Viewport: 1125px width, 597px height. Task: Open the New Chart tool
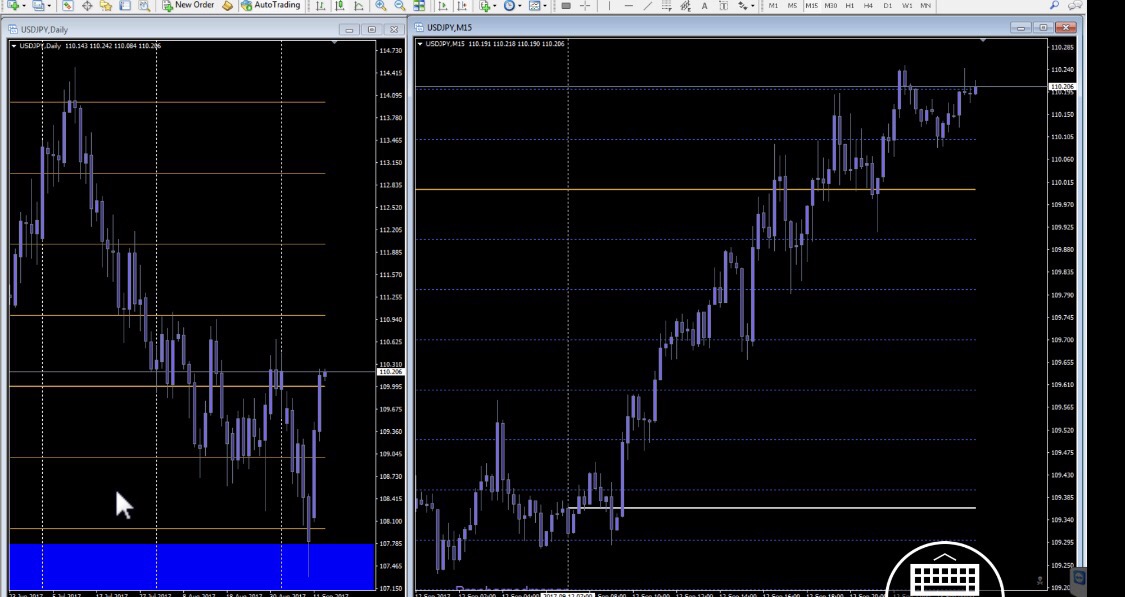[14, 5]
